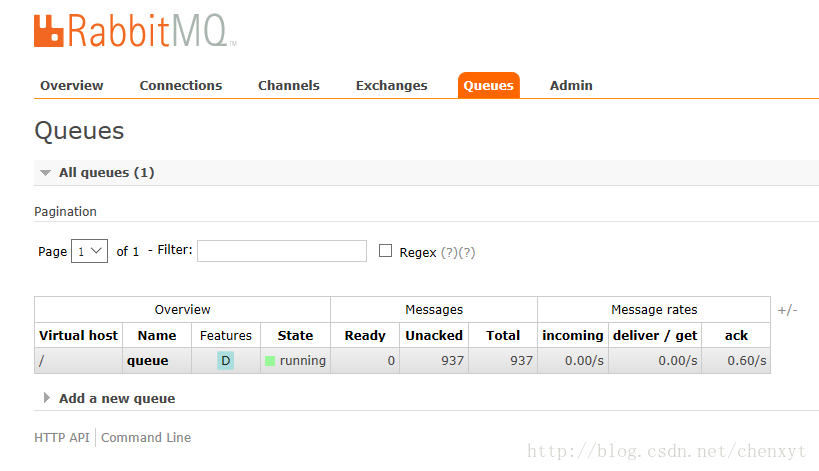Open the Connections tab

(x=181, y=86)
